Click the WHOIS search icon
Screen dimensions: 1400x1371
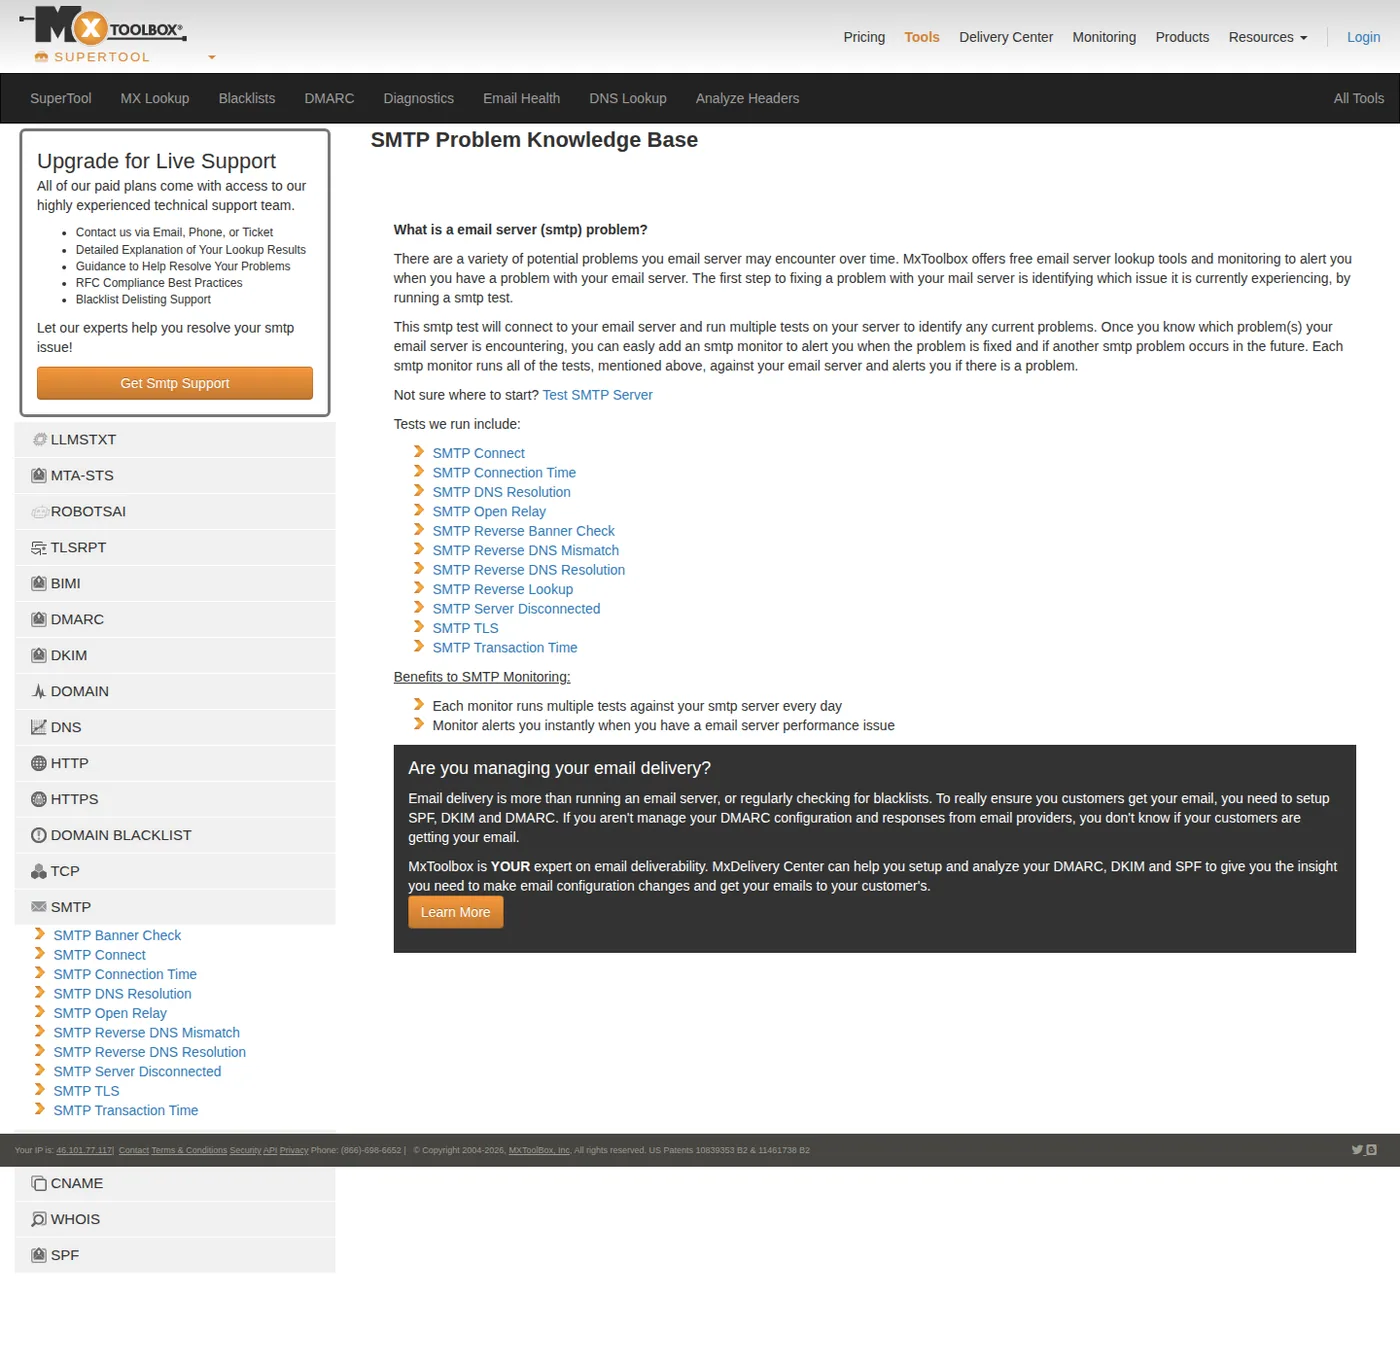coord(39,1220)
